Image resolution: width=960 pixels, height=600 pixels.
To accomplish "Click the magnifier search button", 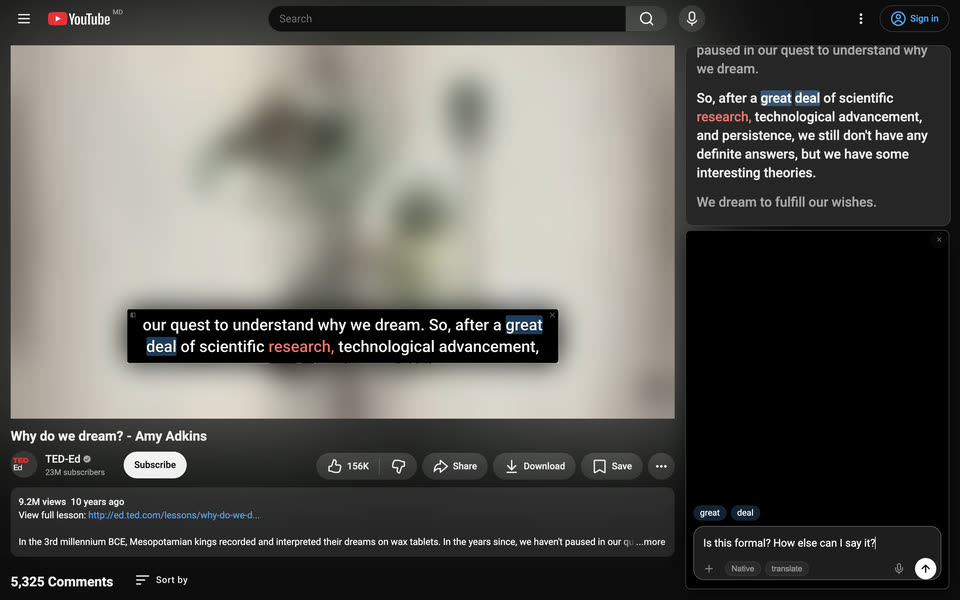I will tap(646, 19).
